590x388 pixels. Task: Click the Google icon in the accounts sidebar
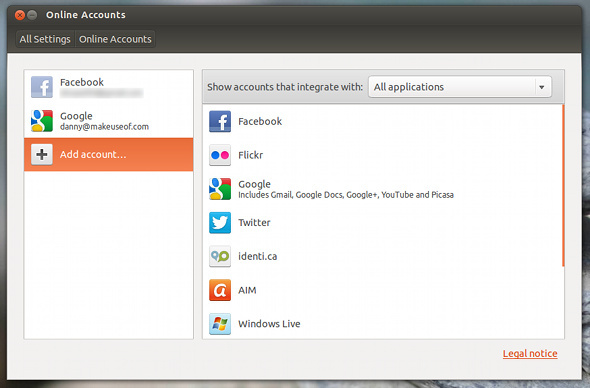(x=42, y=120)
